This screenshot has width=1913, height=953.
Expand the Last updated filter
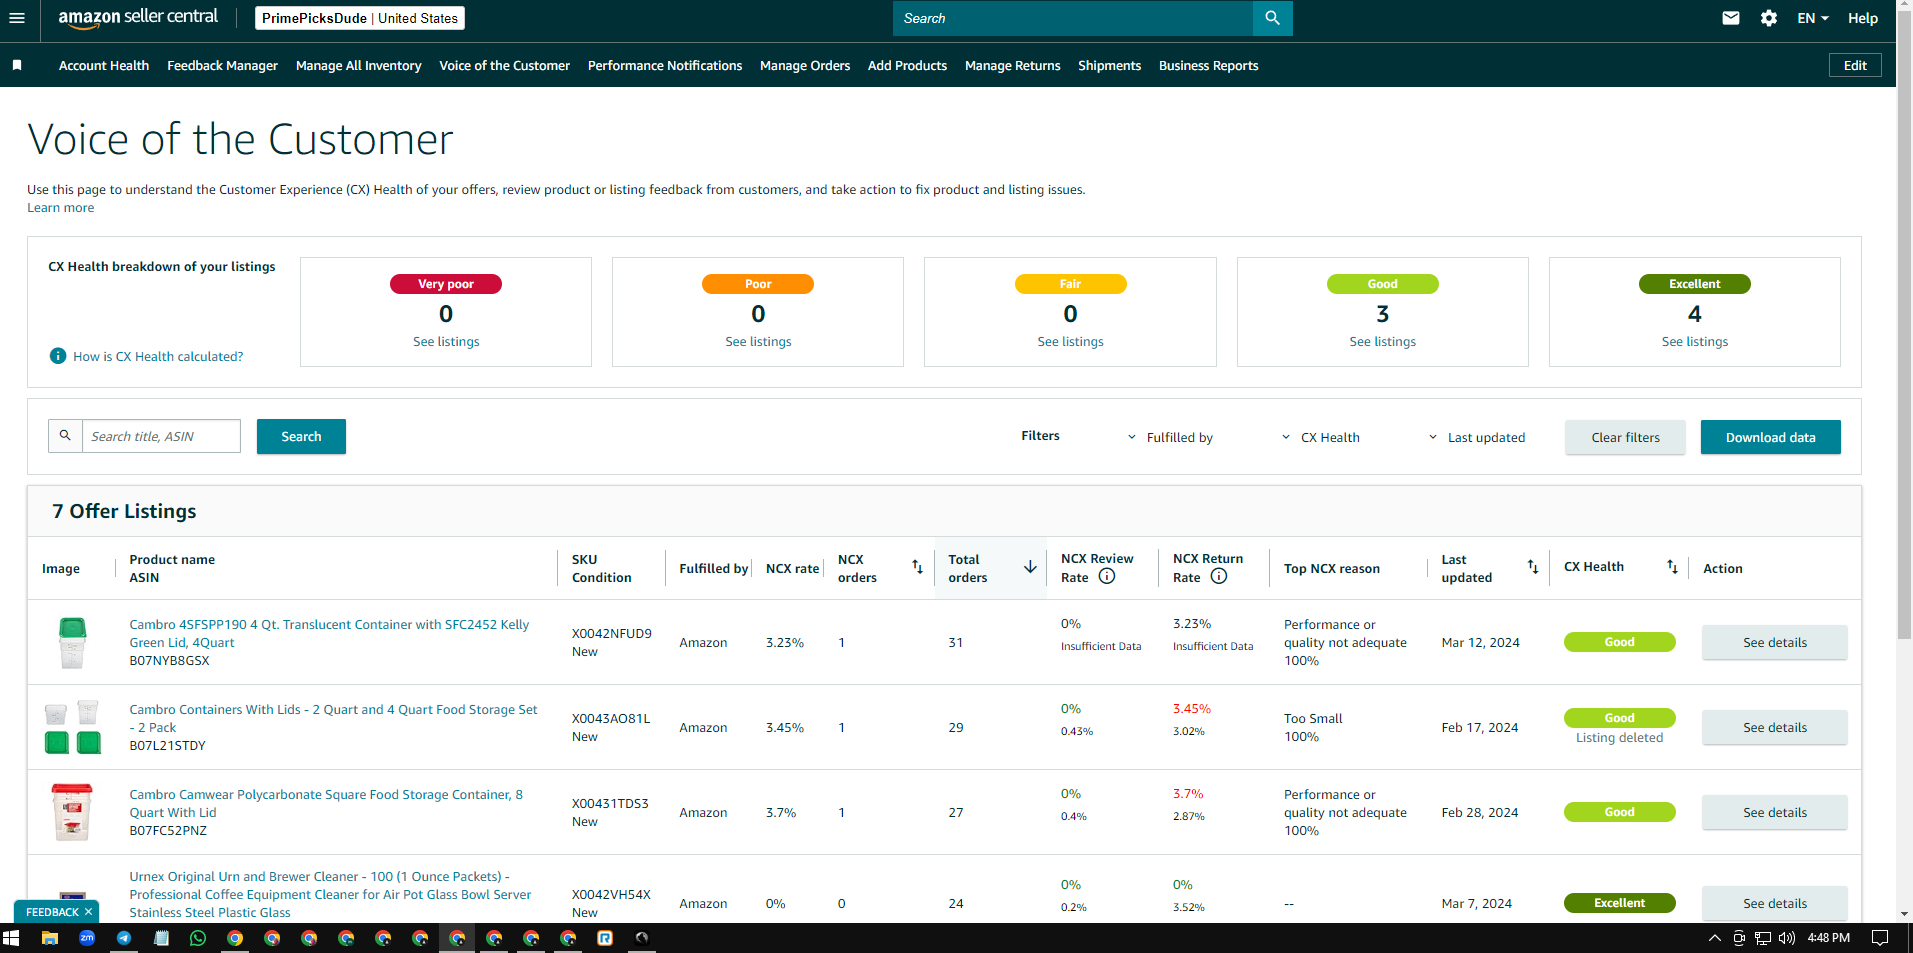pyautogui.click(x=1476, y=437)
